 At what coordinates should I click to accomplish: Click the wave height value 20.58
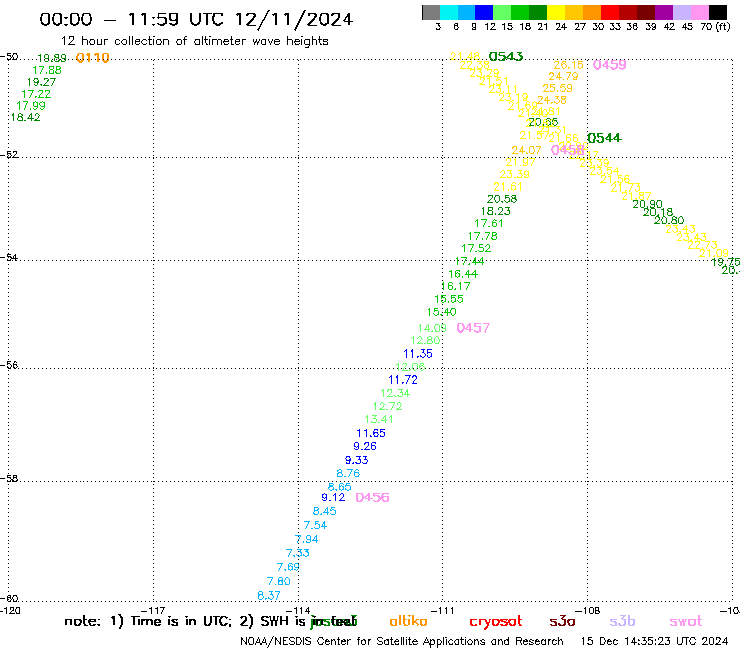(502, 199)
